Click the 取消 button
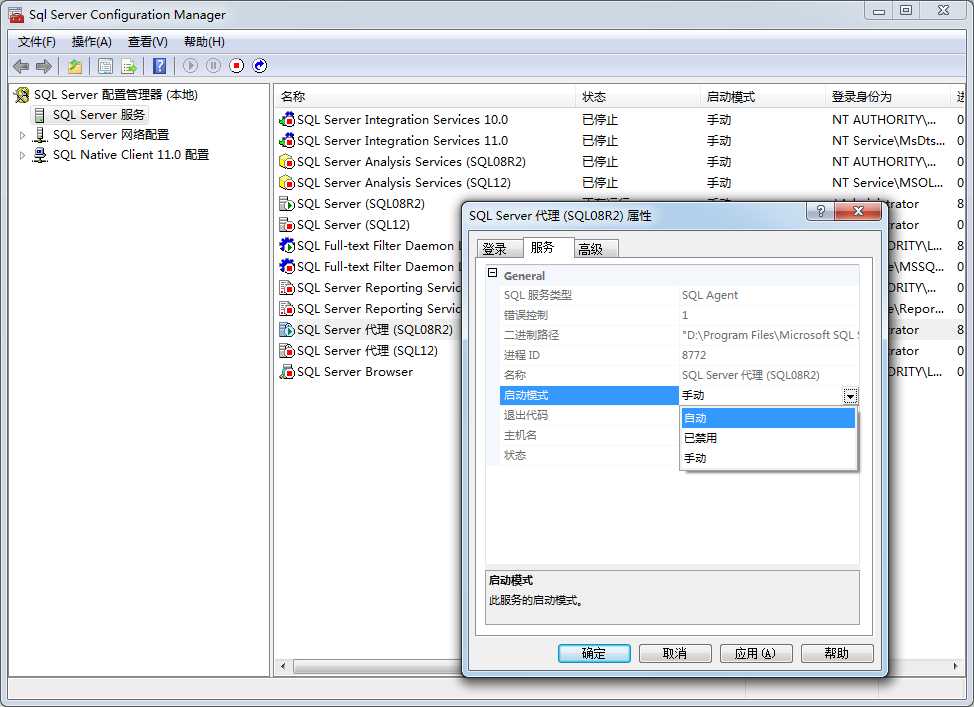The width and height of the screenshot is (974, 707). [675, 653]
